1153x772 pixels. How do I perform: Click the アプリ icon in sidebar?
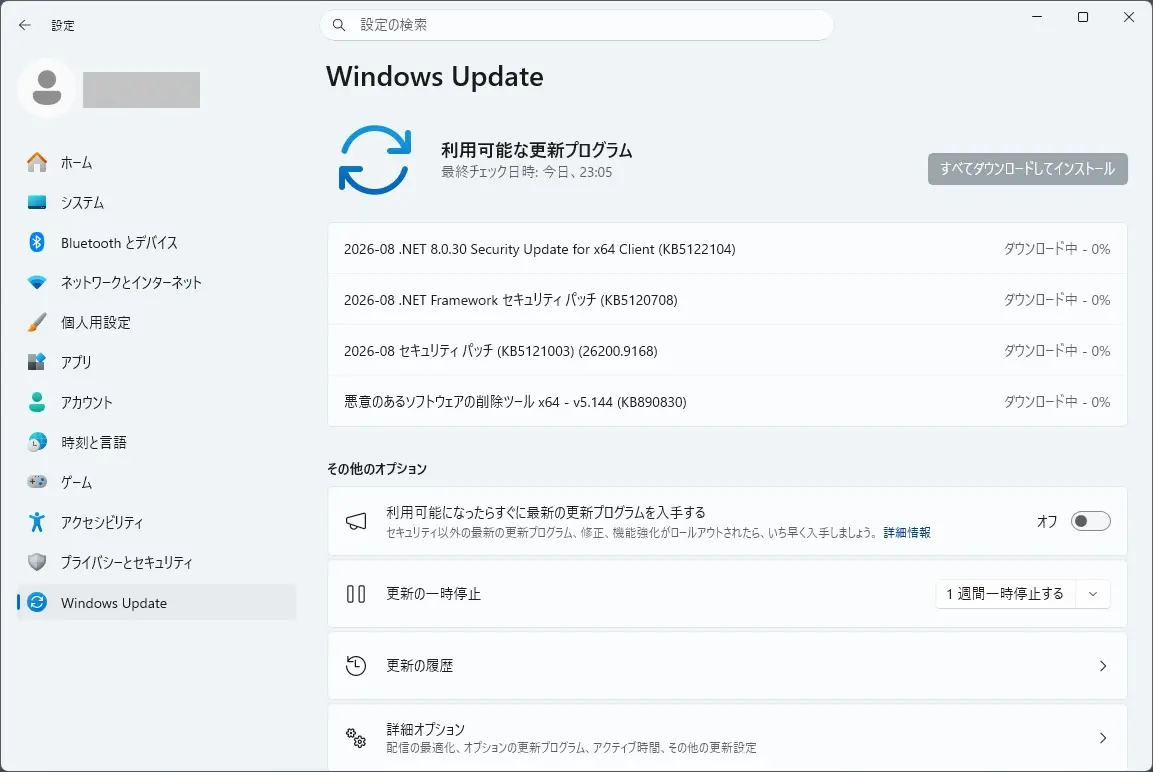37,362
